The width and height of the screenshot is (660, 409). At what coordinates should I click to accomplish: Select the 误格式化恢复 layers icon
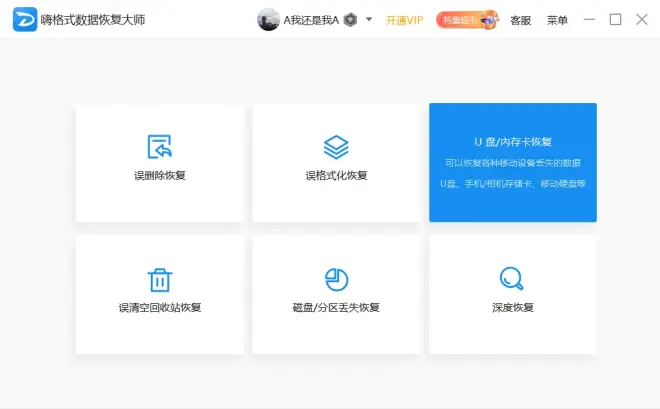[x=336, y=147]
